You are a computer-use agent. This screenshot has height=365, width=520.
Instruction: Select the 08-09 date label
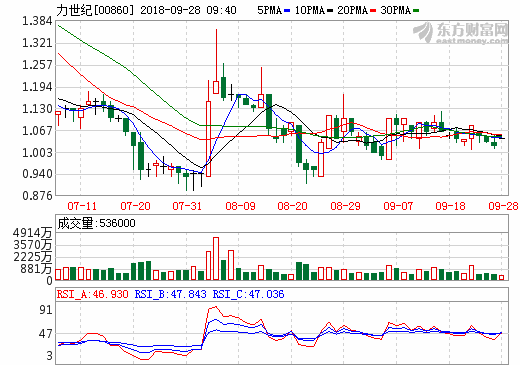240,206
